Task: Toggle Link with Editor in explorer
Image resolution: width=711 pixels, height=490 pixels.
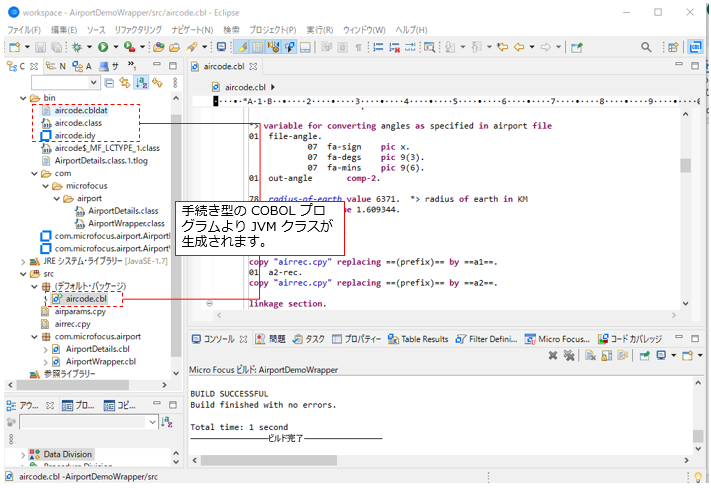Action: [x=124, y=82]
